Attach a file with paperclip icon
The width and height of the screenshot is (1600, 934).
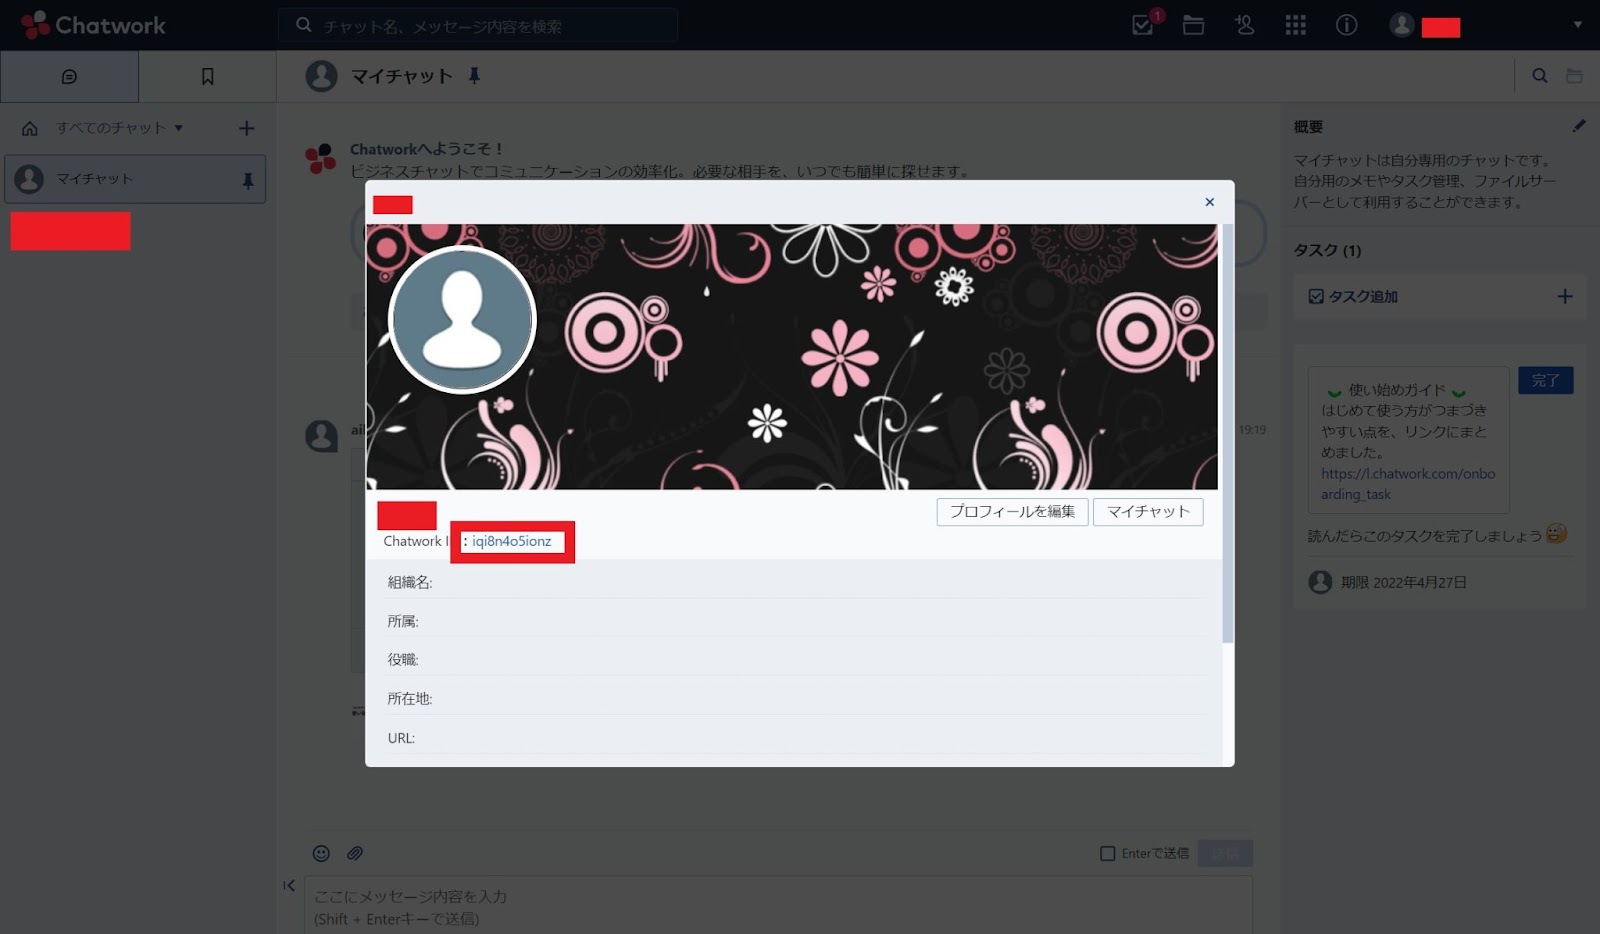click(355, 853)
